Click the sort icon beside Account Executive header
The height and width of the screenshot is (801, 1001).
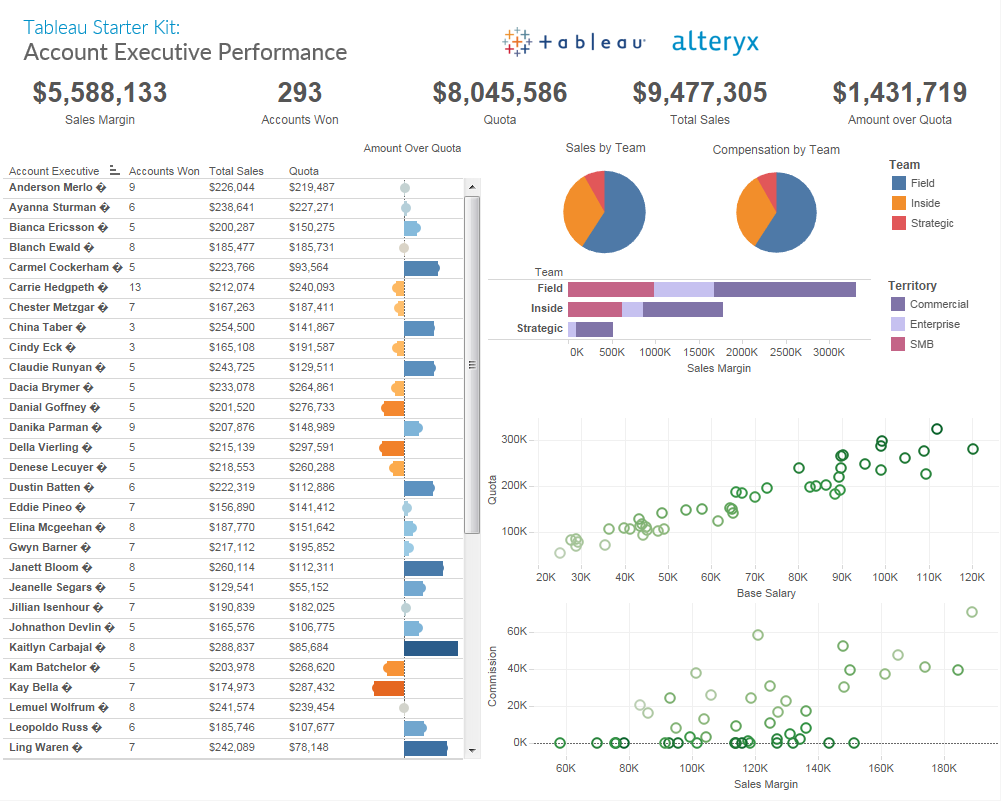coord(114,170)
